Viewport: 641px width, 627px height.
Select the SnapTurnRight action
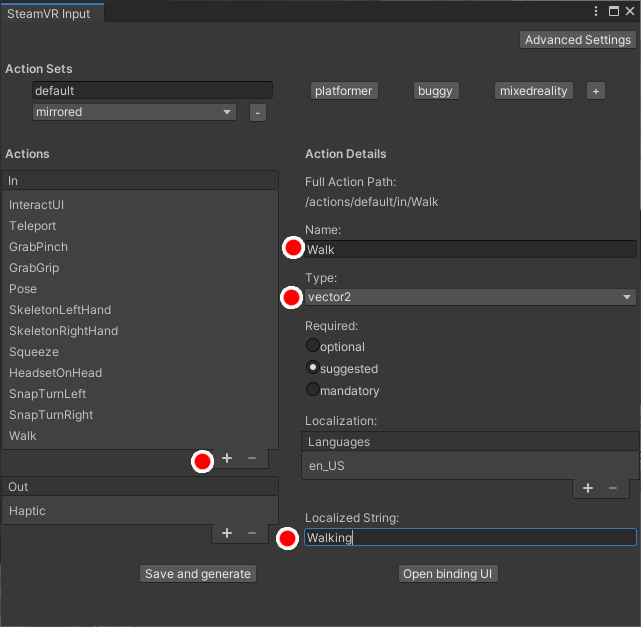(x=140, y=414)
